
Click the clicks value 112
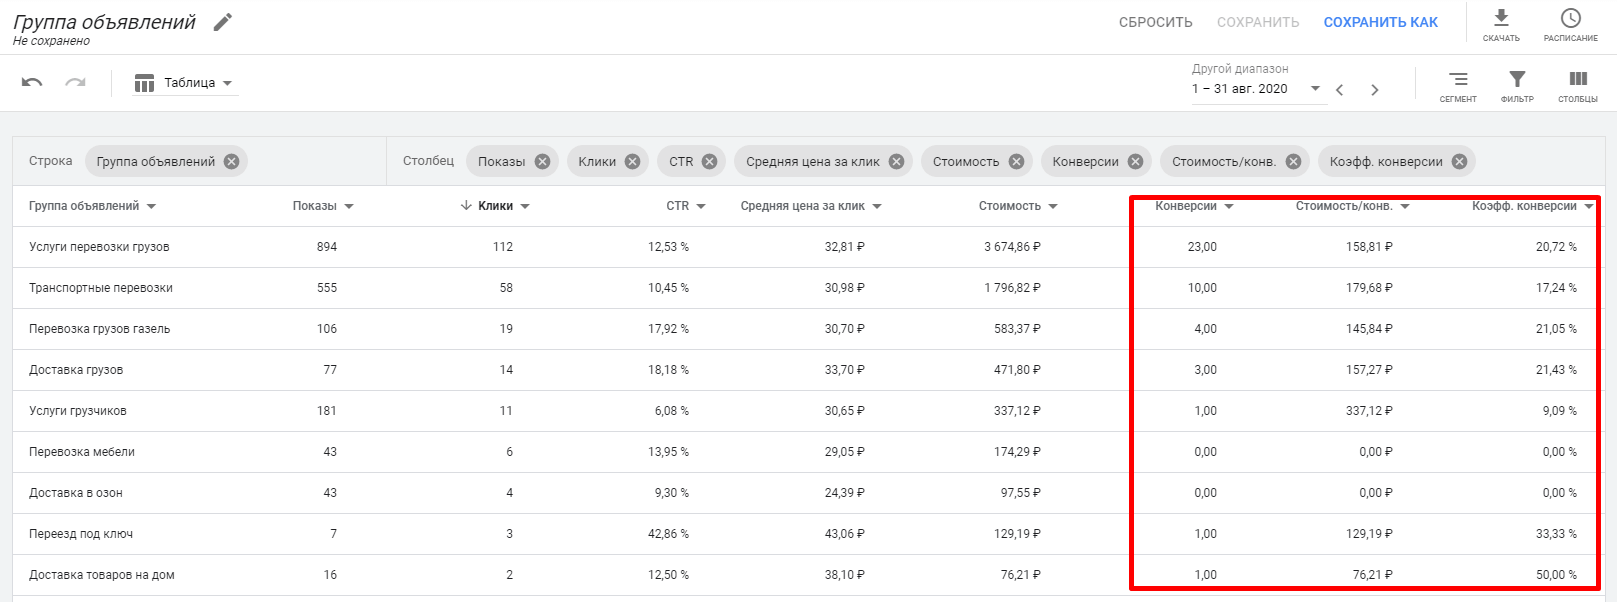pos(503,247)
